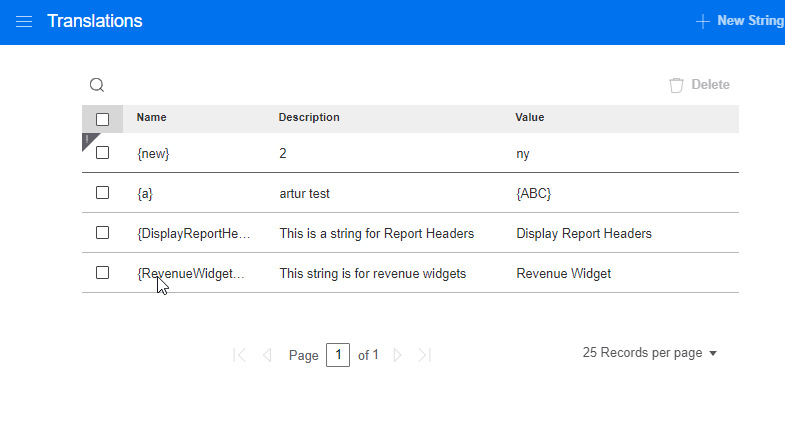Check the {new} row checkbox
This screenshot has height=423, width=785.
tap(102, 153)
